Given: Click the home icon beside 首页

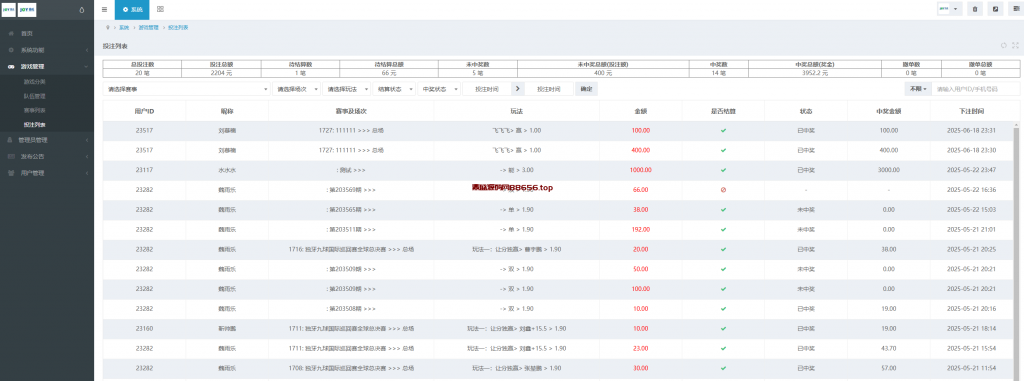Looking at the screenshot, I should [11, 33].
